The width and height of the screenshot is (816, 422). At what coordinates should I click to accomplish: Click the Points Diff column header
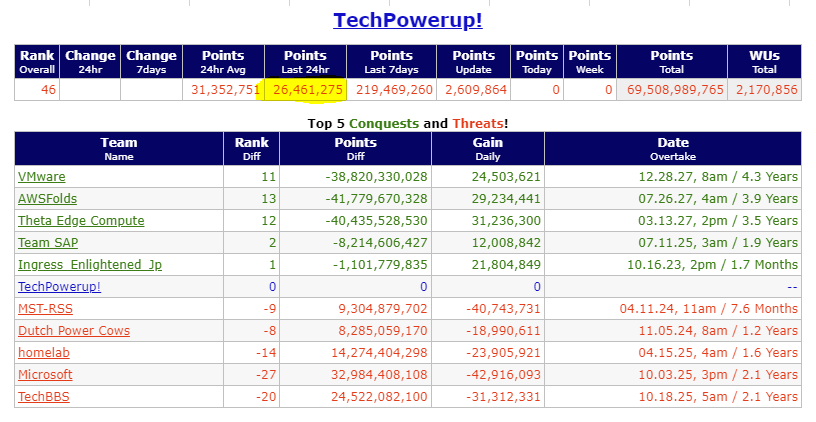click(355, 149)
